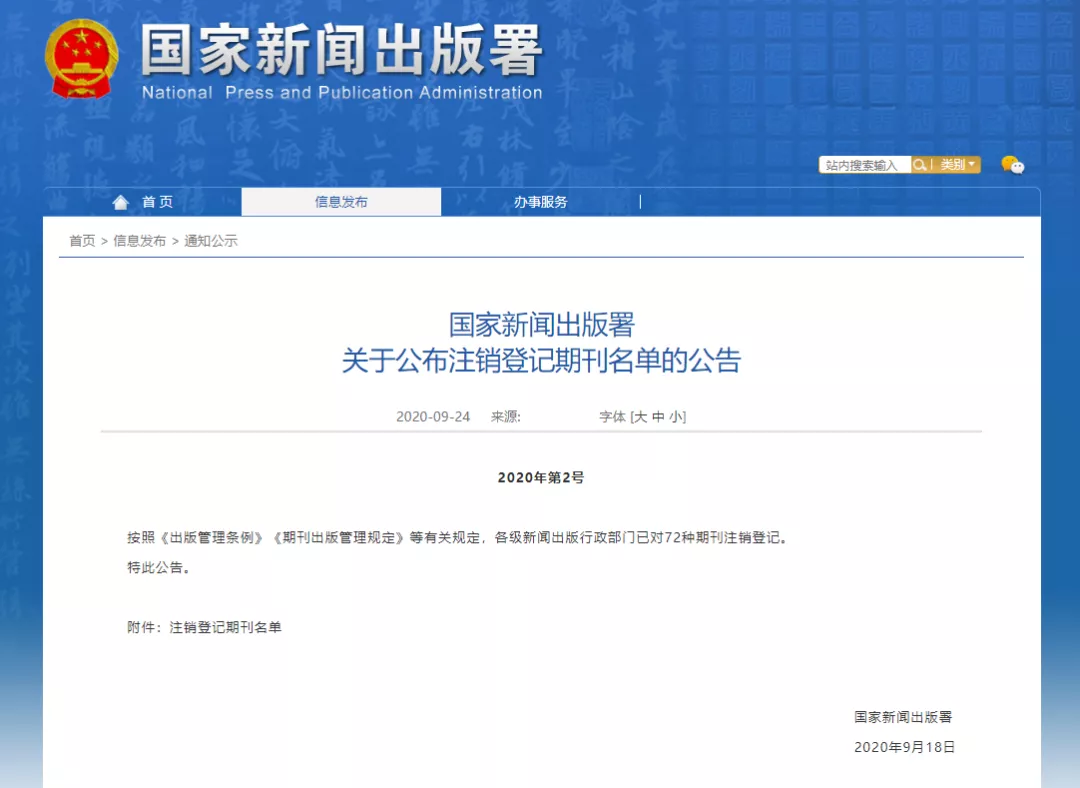Image resolution: width=1080 pixels, height=788 pixels.
Task: Click 信息发布 in the breadcrumb trail
Action: (139, 241)
